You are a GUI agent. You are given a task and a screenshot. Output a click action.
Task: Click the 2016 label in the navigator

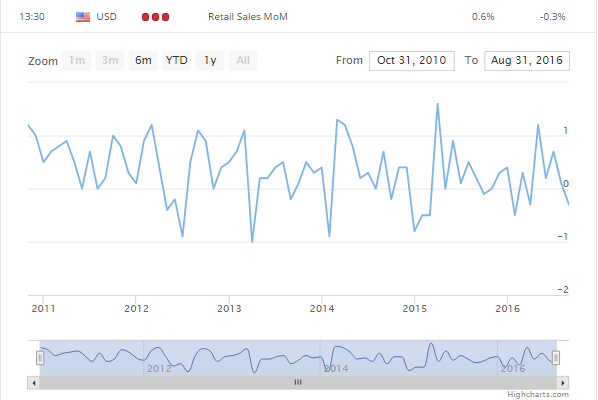click(x=513, y=369)
